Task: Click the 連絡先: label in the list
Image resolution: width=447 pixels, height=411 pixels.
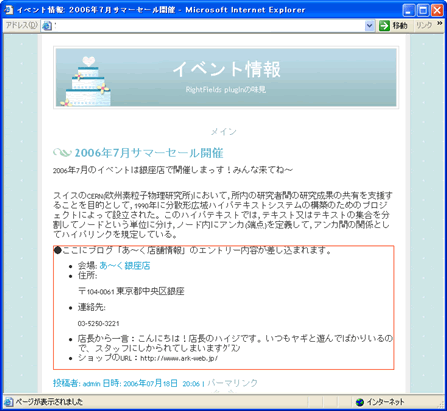Action: [x=92, y=307]
